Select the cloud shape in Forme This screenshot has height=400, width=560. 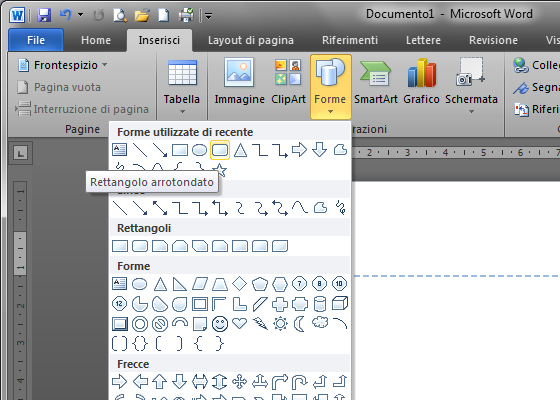pos(320,323)
